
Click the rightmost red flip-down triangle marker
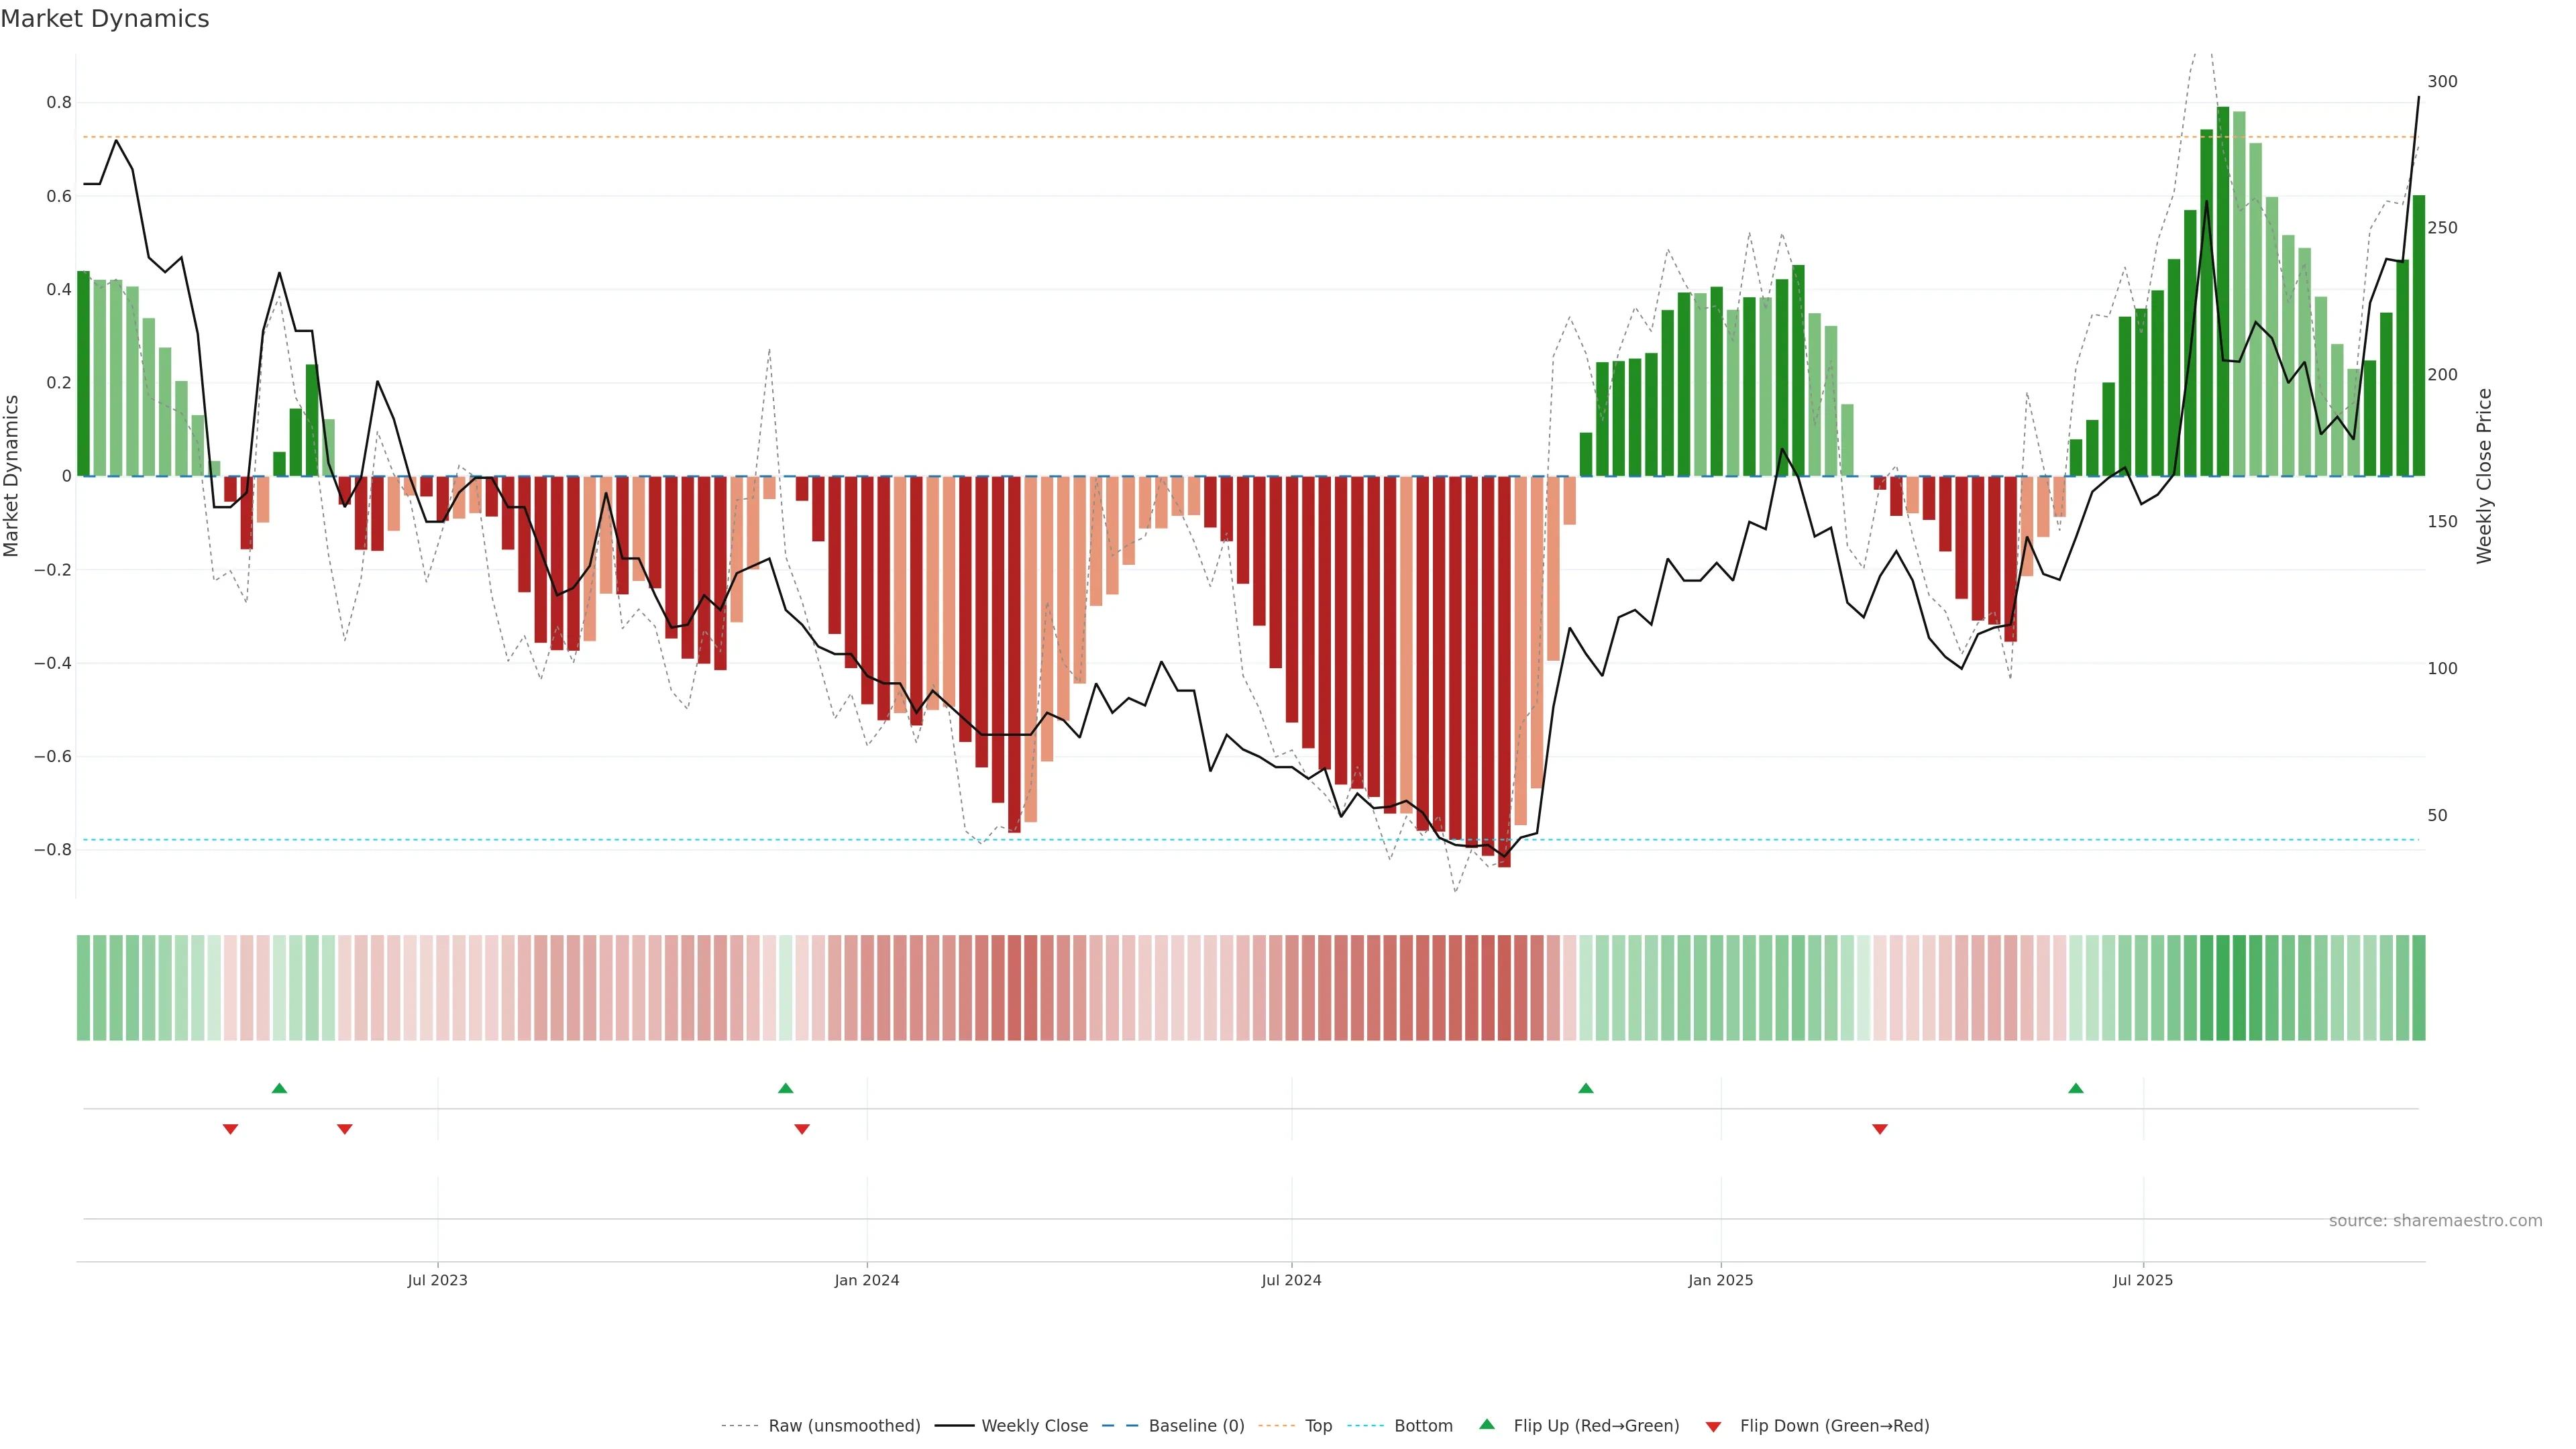[x=1880, y=1129]
